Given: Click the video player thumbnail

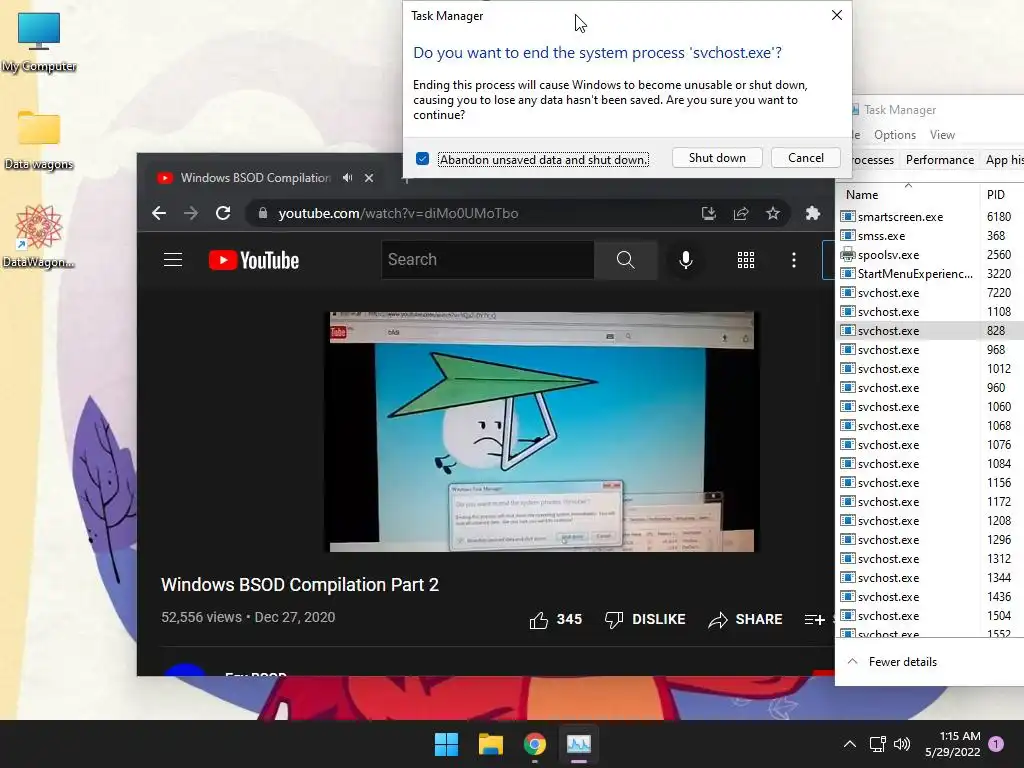Looking at the screenshot, I should point(541,432).
